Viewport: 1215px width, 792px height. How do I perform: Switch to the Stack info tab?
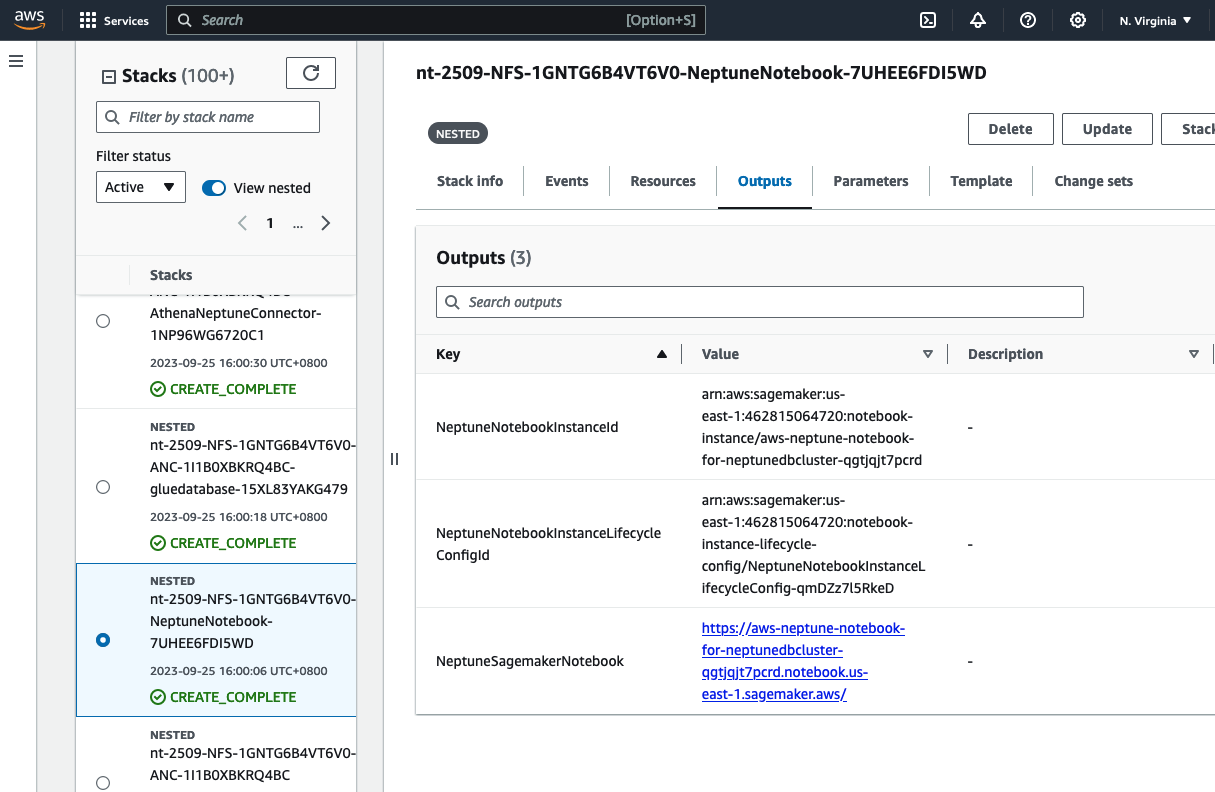click(x=470, y=181)
